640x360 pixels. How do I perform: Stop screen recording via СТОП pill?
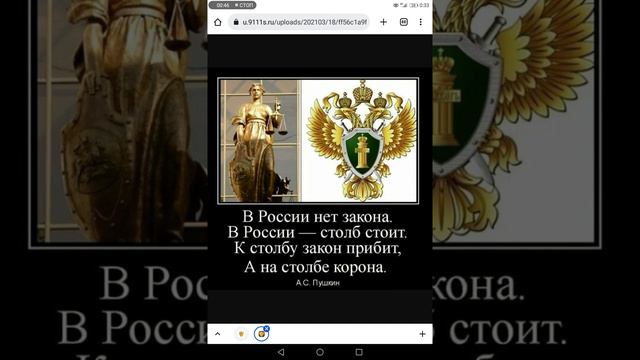pyautogui.click(x=233, y=5)
